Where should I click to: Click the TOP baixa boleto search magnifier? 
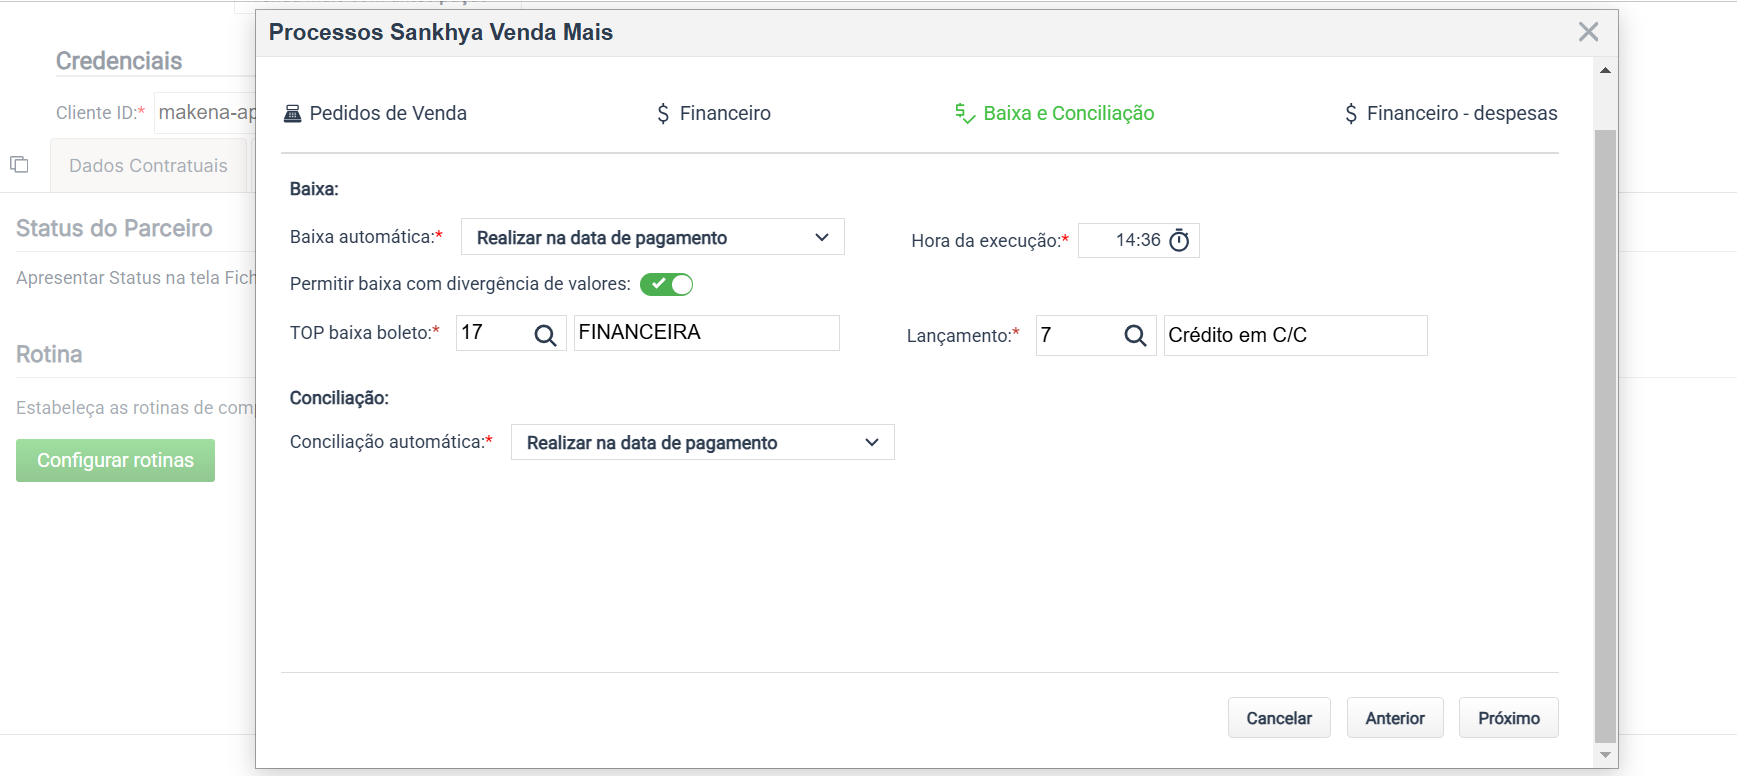pos(545,335)
